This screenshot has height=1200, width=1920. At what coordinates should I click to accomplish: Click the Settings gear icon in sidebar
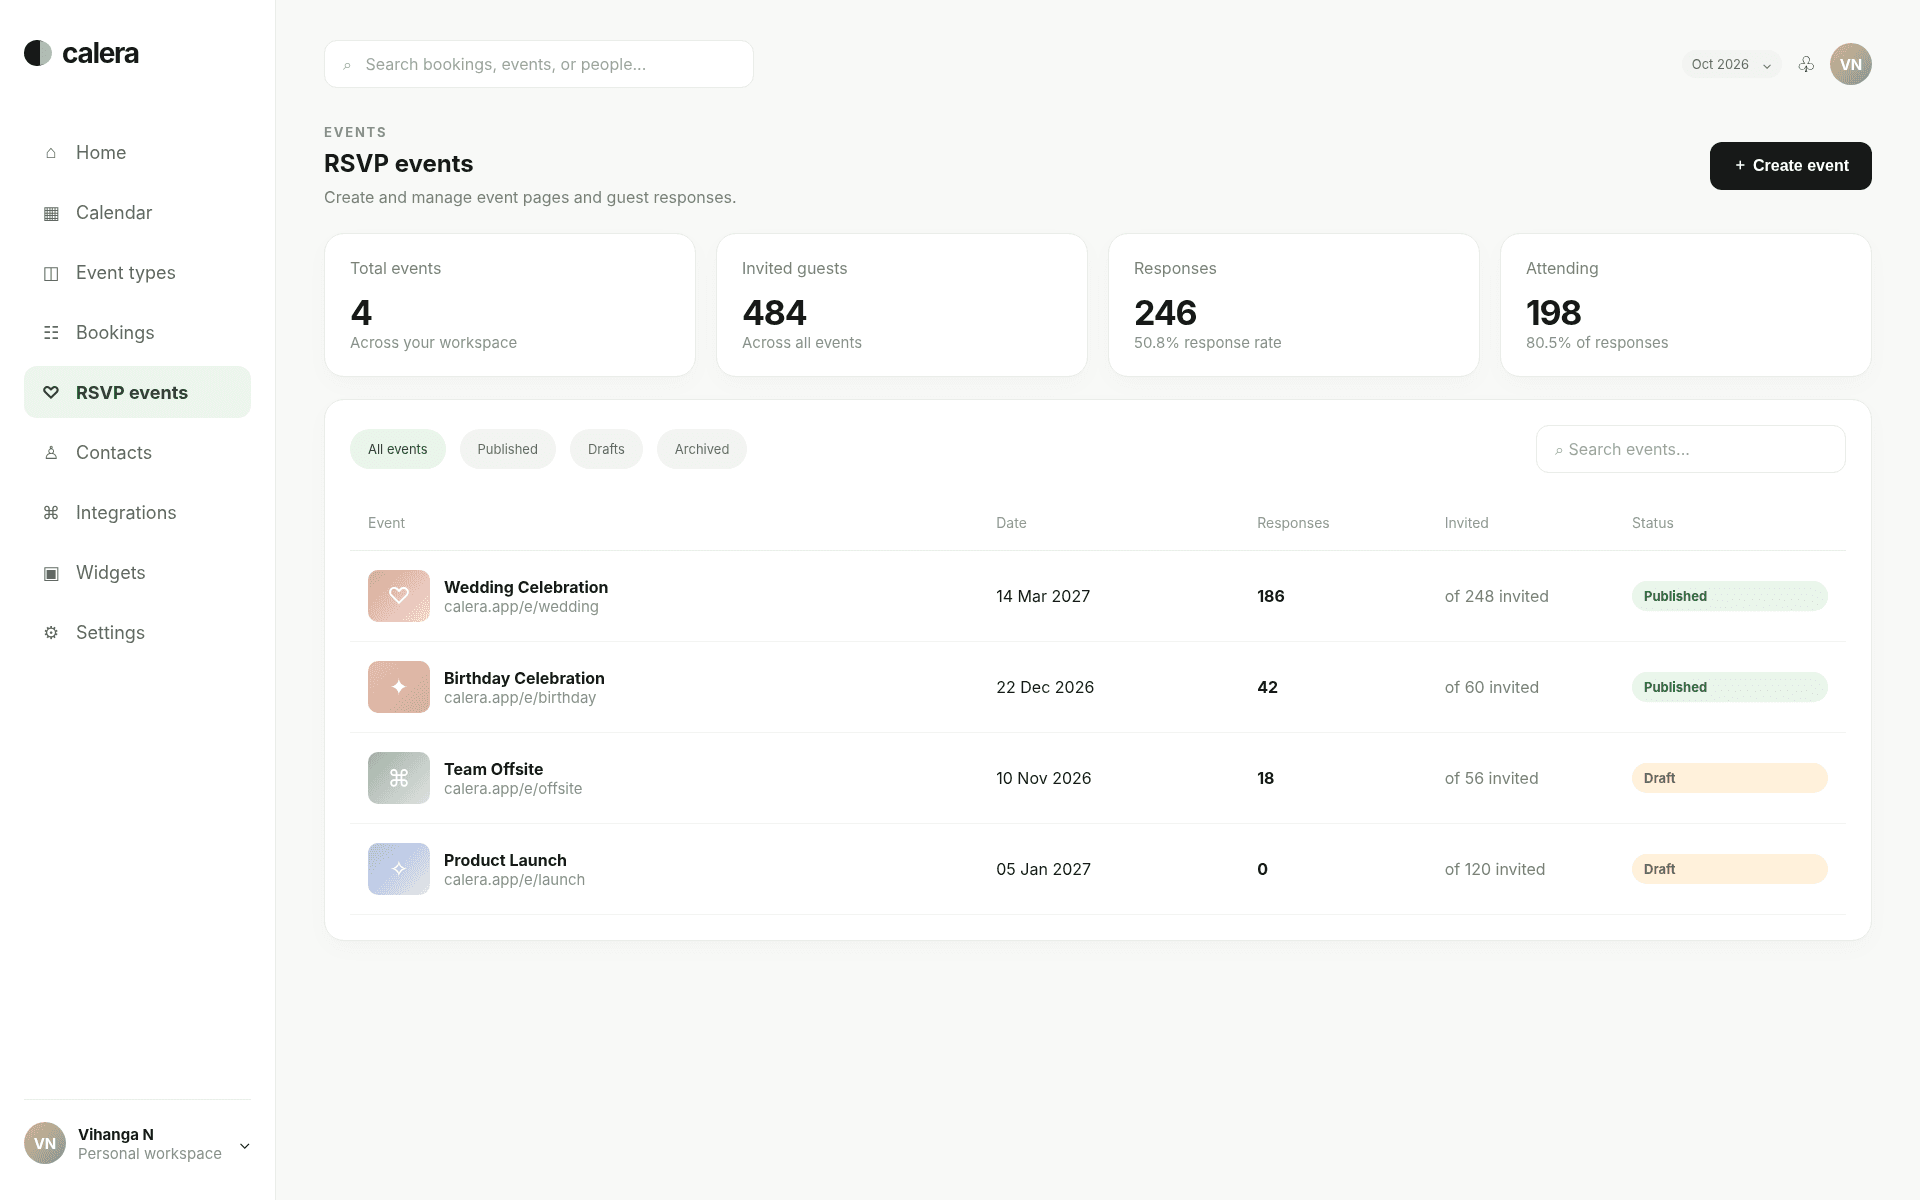51,633
